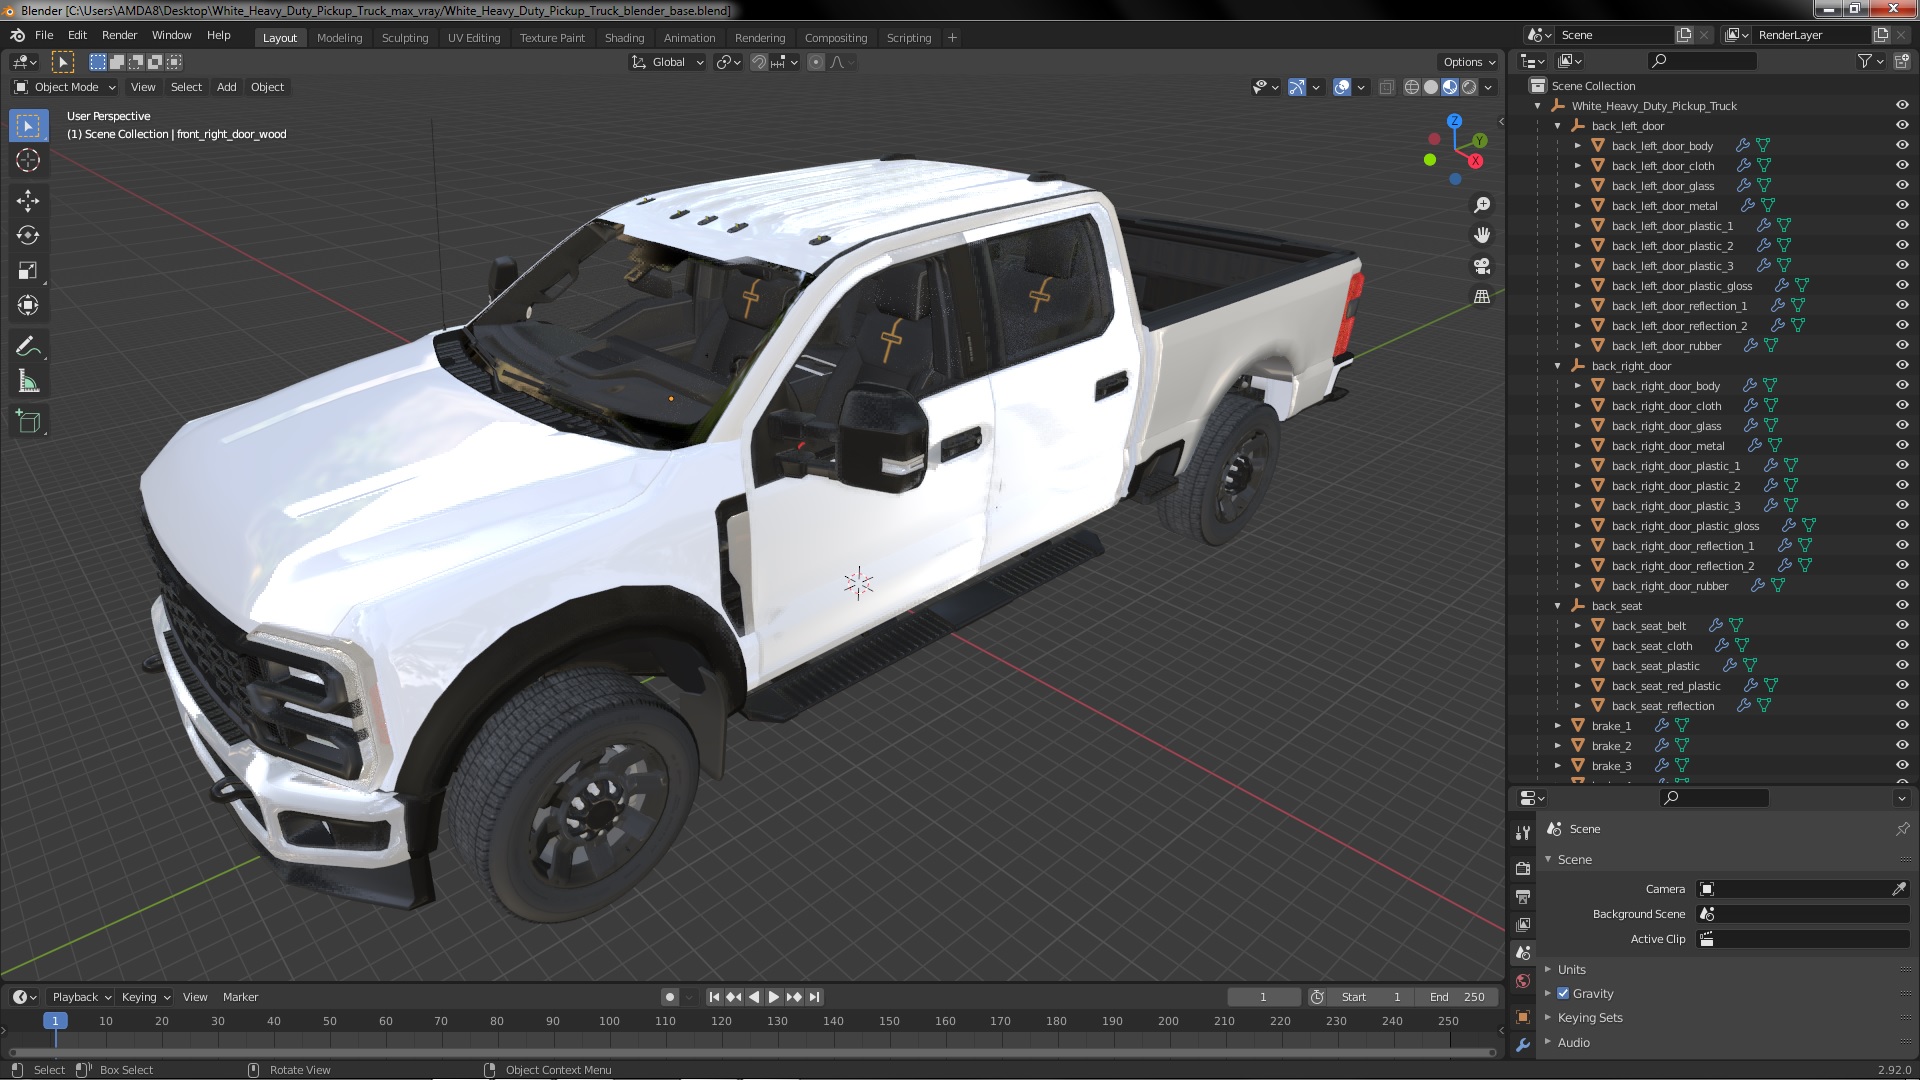The image size is (1920, 1080).
Task: Select Material Preview shading sphere
Action: (1450, 88)
